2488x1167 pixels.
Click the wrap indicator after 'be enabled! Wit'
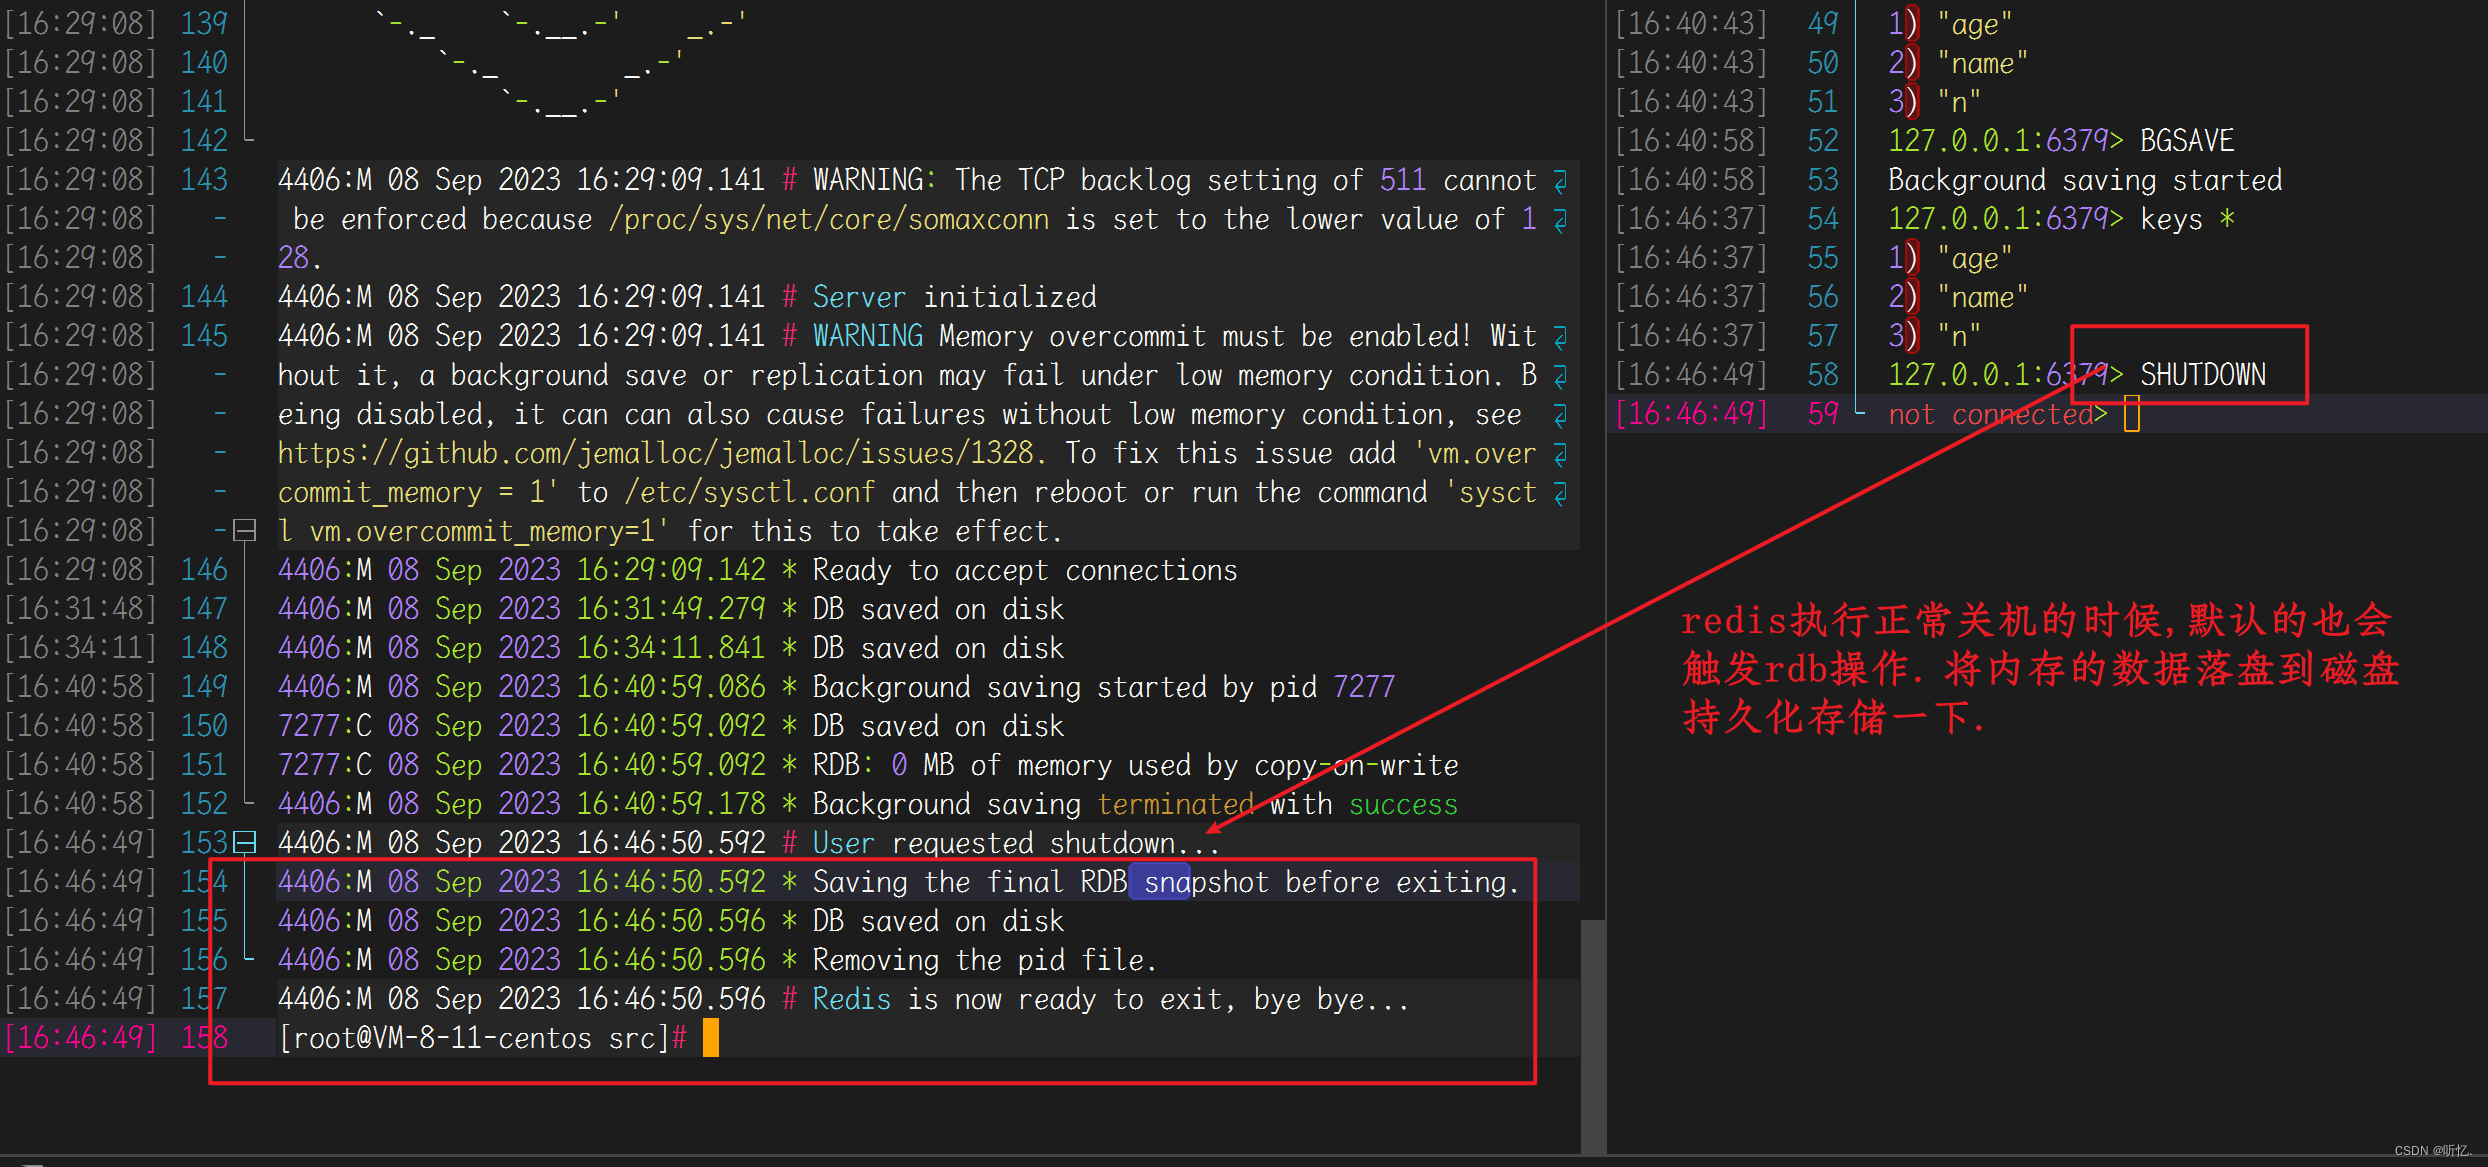[x=1560, y=337]
